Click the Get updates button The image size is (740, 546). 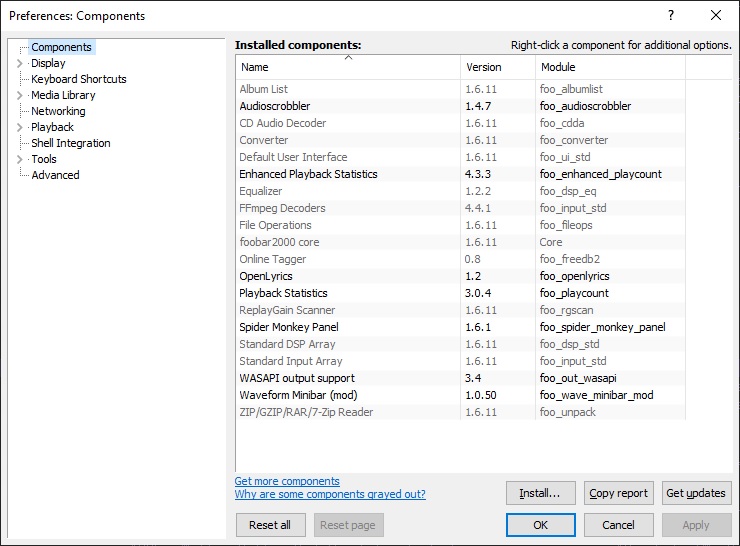tap(696, 493)
